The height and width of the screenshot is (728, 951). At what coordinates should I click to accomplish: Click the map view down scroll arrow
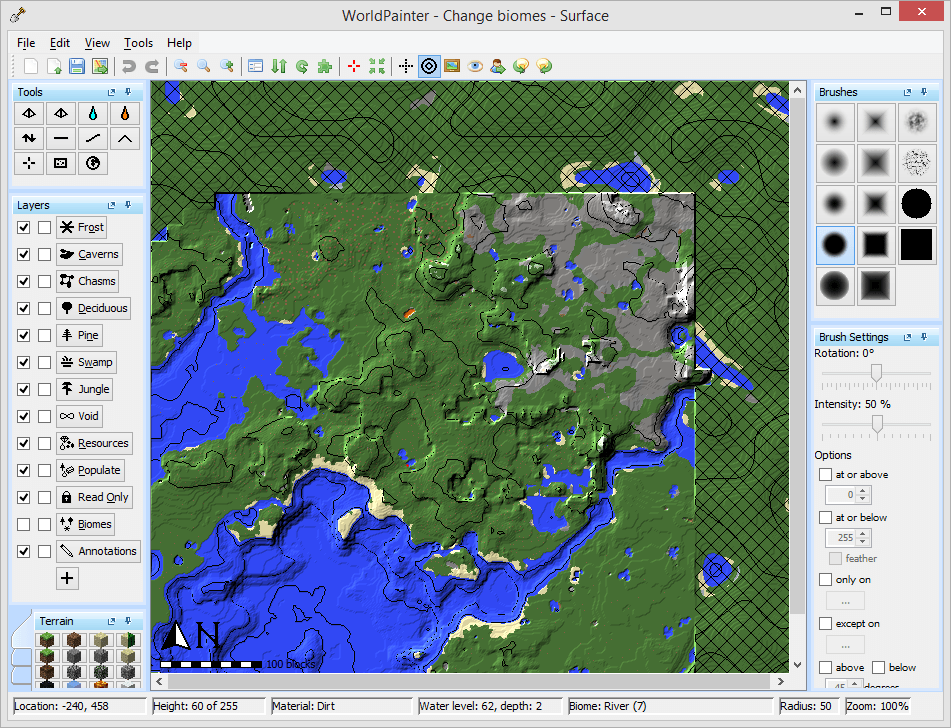pos(797,664)
